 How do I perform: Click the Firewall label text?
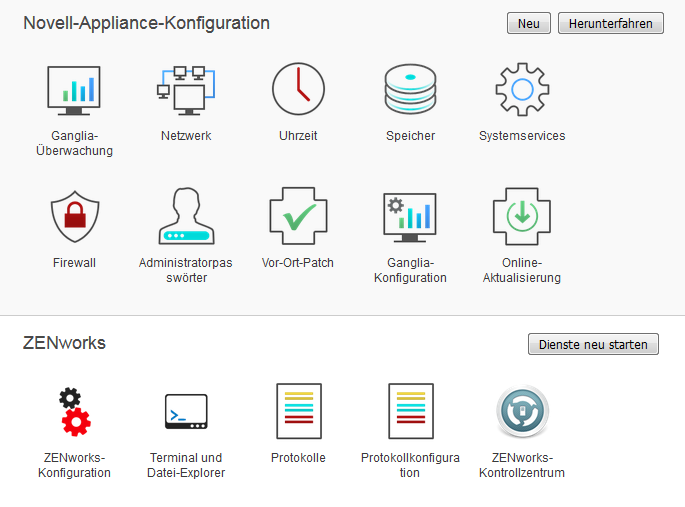74,263
